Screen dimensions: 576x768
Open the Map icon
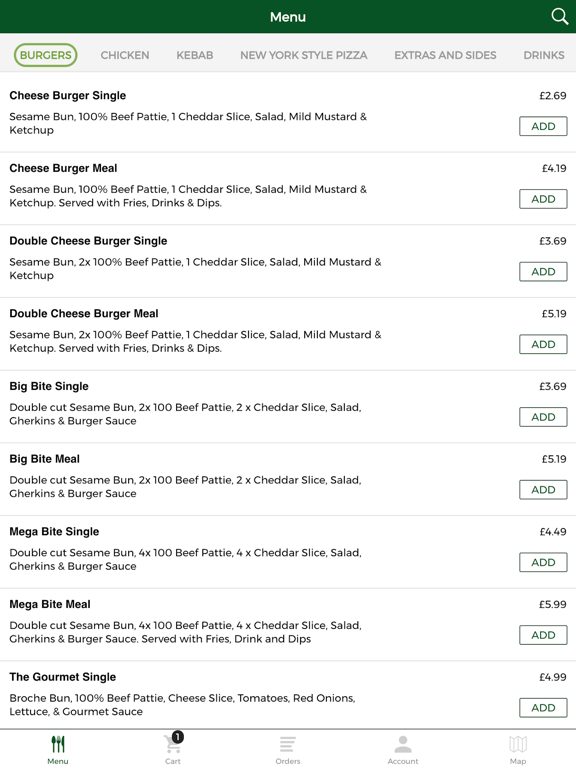point(518,744)
